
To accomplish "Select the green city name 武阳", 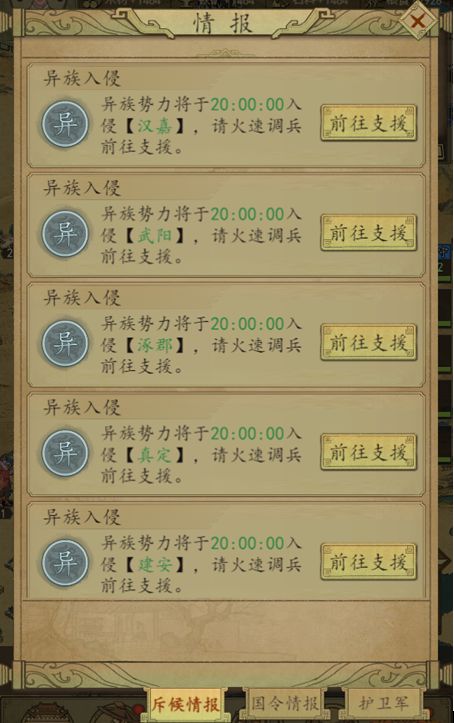I will coord(154,236).
